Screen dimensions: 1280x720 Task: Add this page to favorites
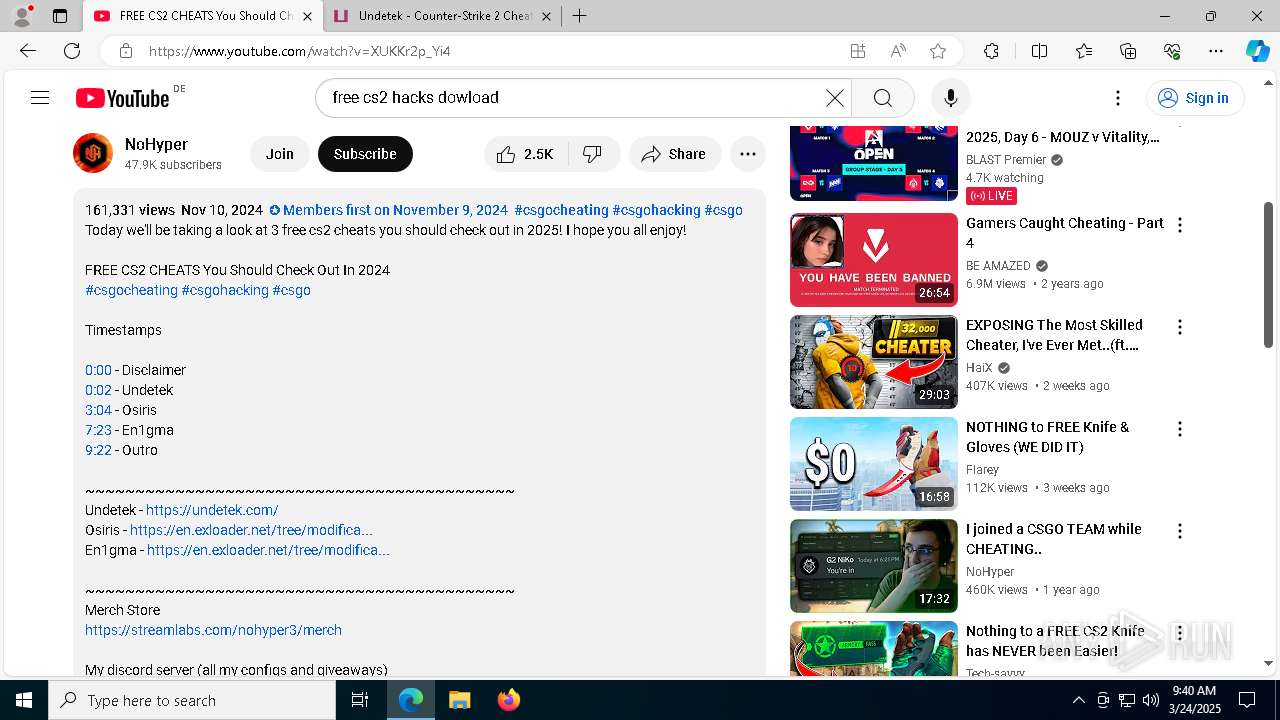pyautogui.click(x=938, y=51)
